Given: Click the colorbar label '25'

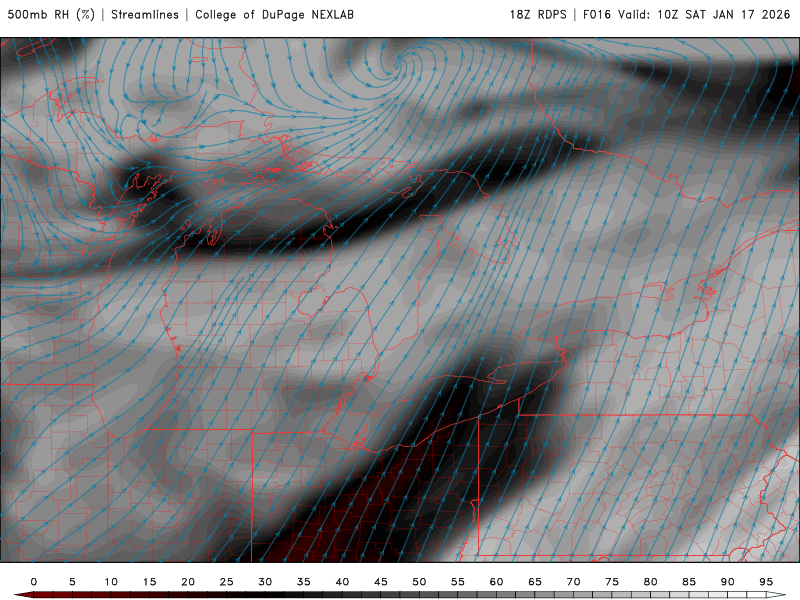Looking at the screenshot, I should [x=227, y=582].
